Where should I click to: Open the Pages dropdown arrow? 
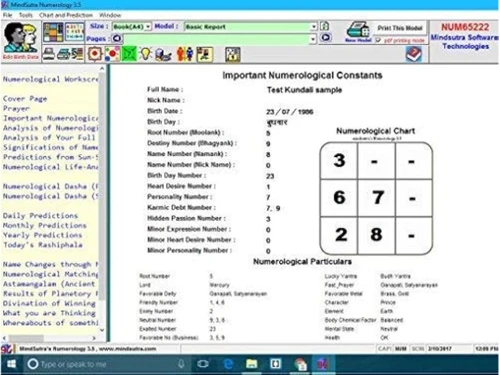point(313,39)
